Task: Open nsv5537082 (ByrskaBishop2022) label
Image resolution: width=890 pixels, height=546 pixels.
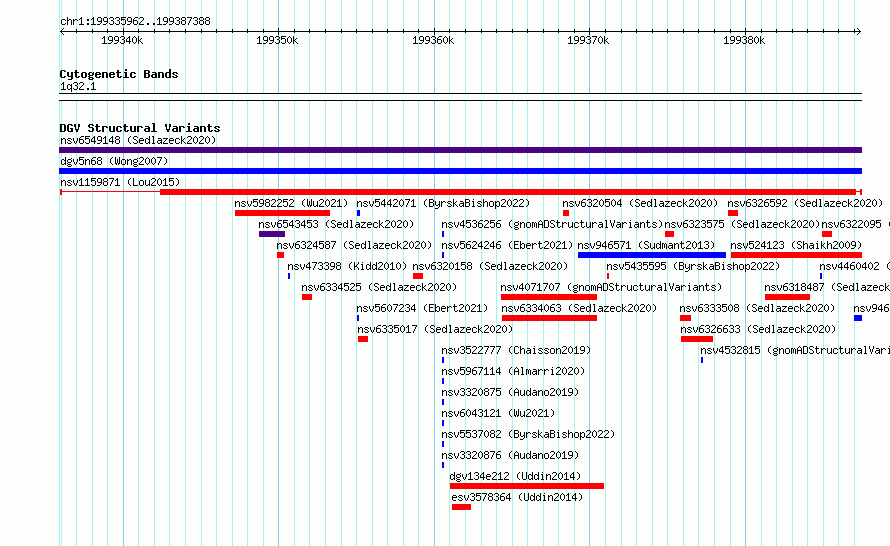Action: pyautogui.click(x=528, y=434)
